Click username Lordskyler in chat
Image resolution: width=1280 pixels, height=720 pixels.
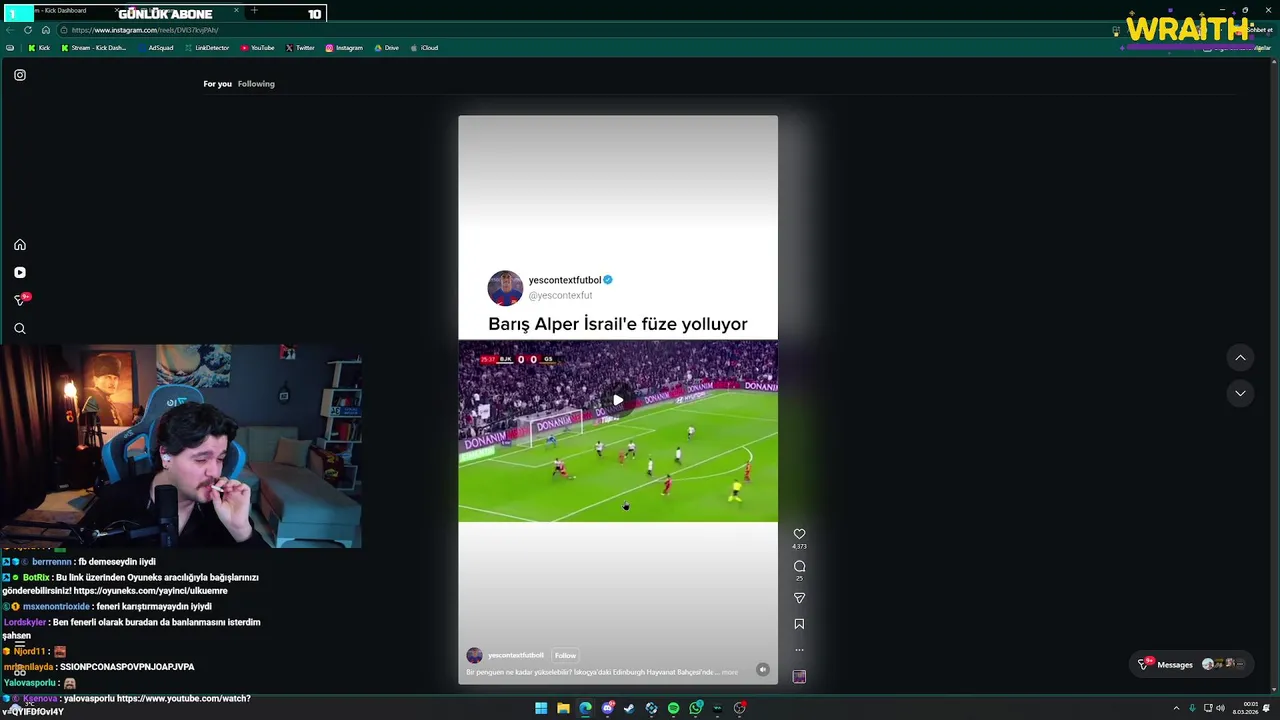(25, 622)
